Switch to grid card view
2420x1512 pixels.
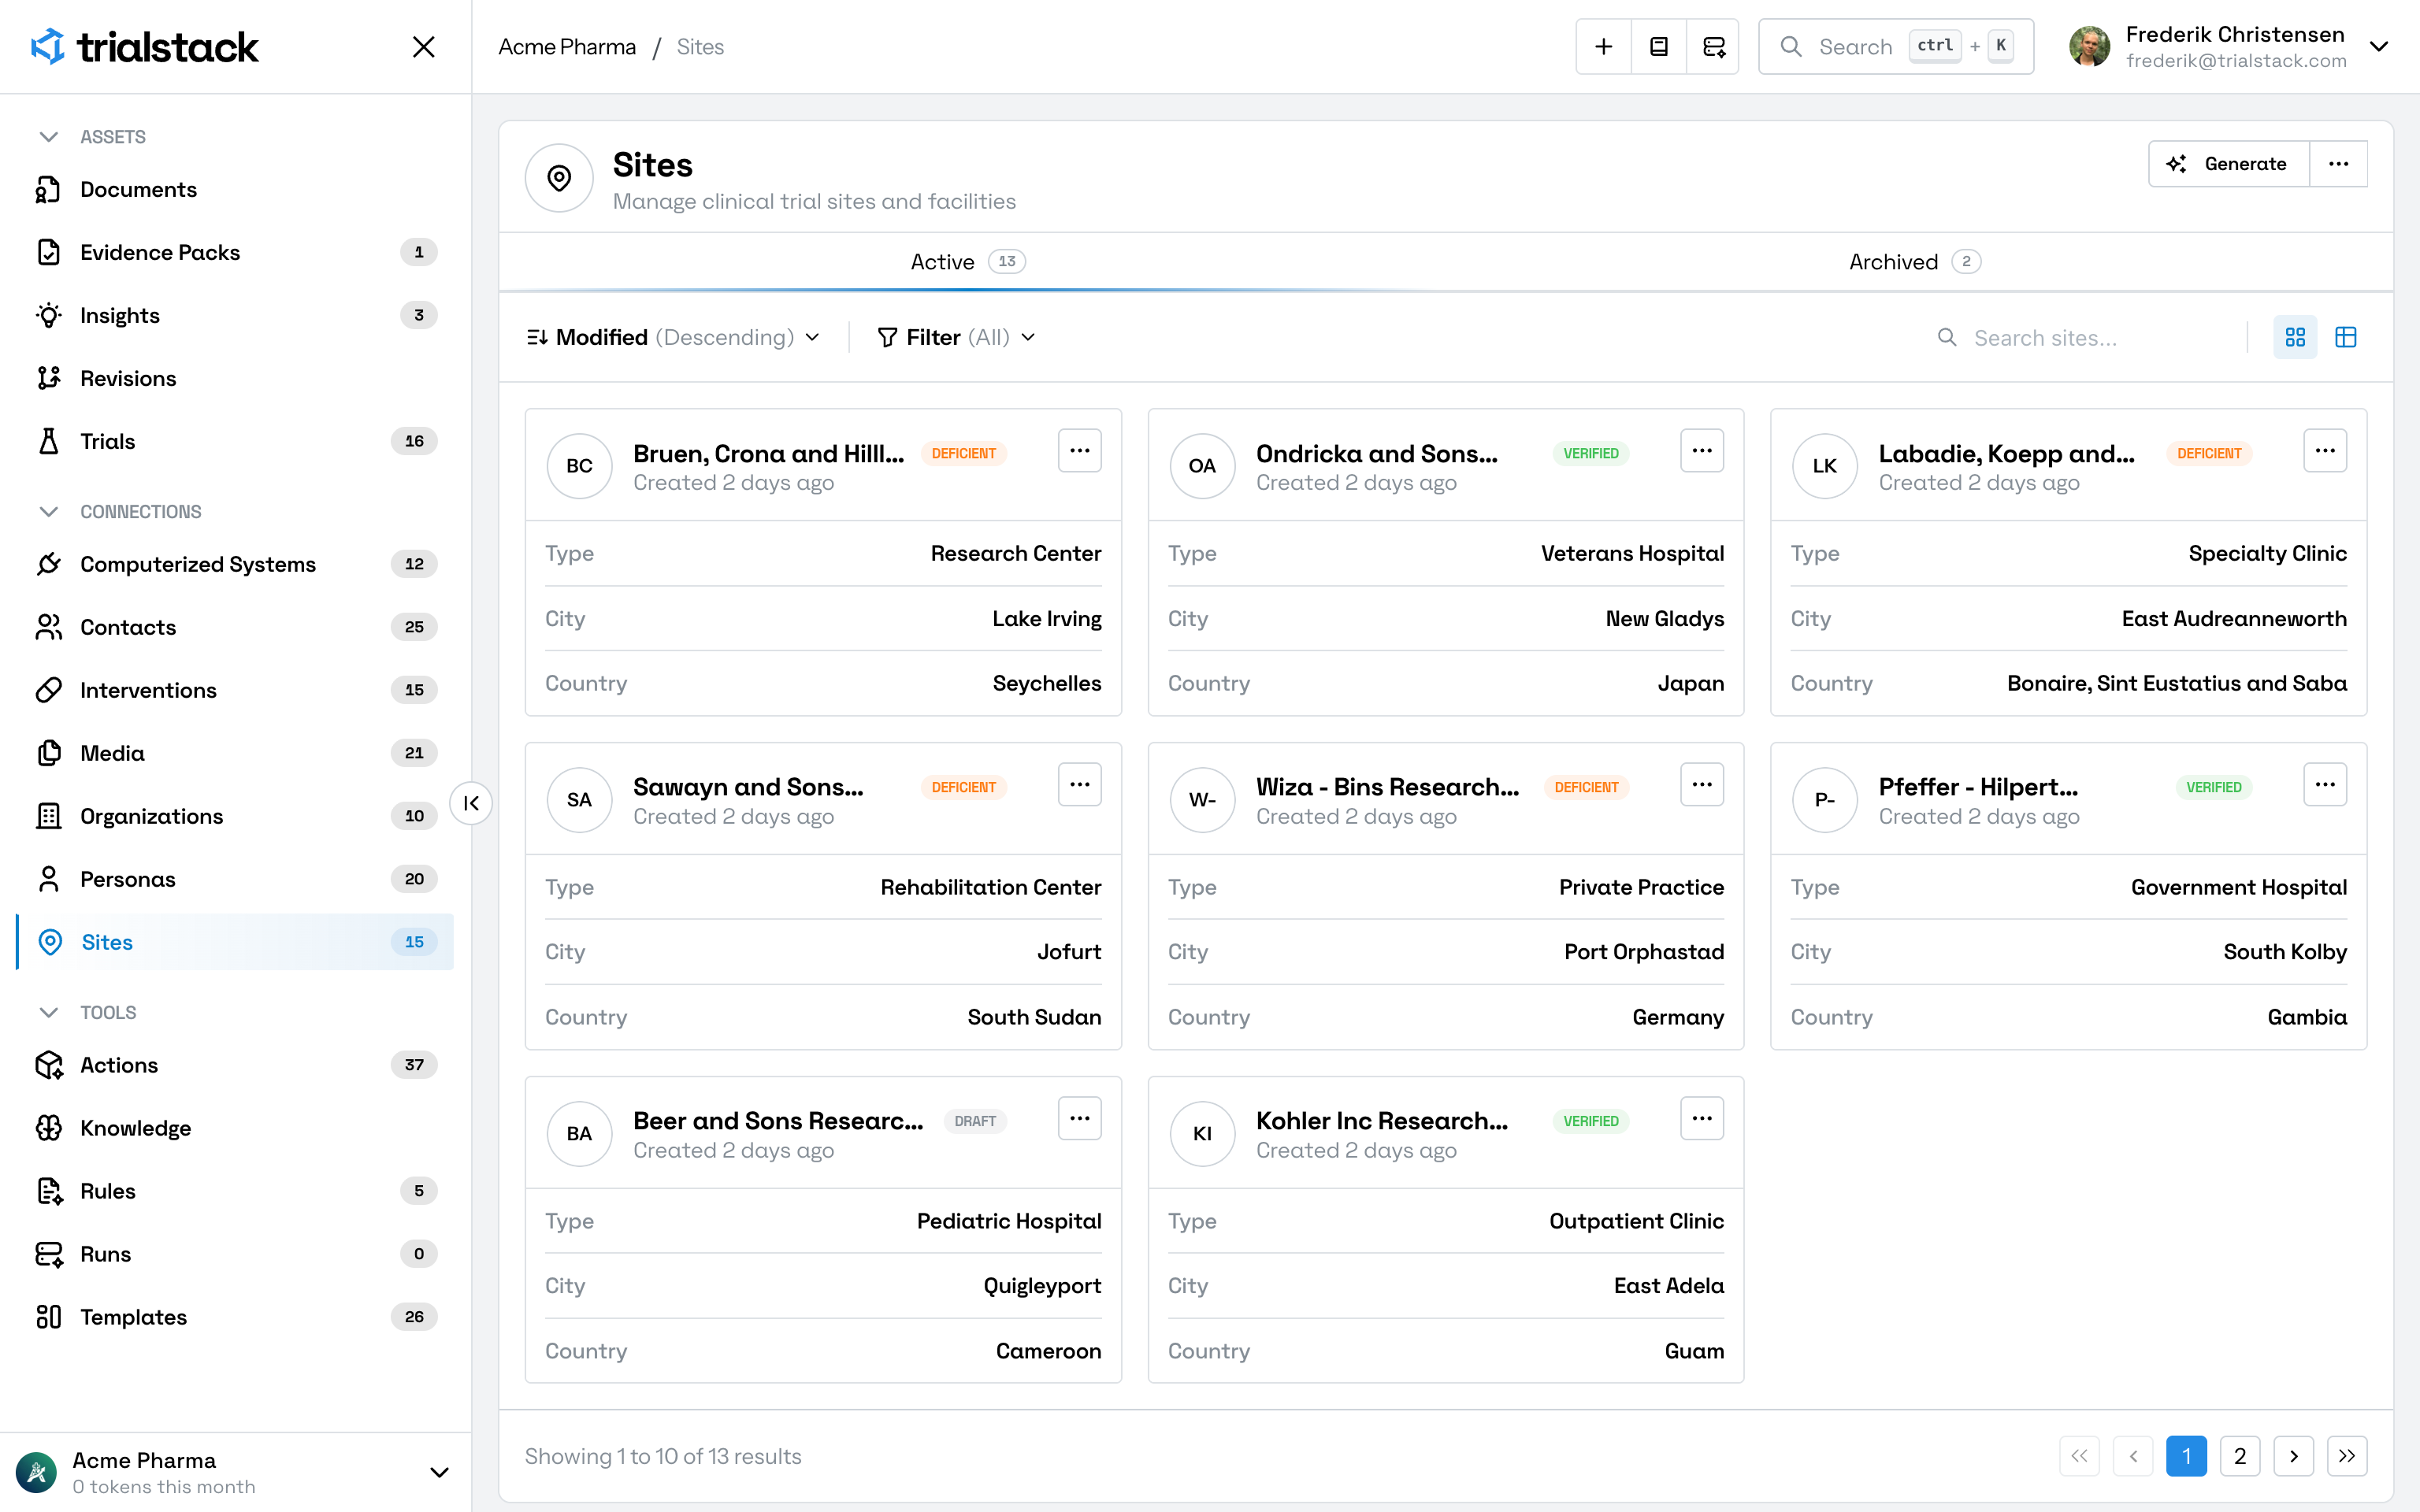pyautogui.click(x=2295, y=338)
